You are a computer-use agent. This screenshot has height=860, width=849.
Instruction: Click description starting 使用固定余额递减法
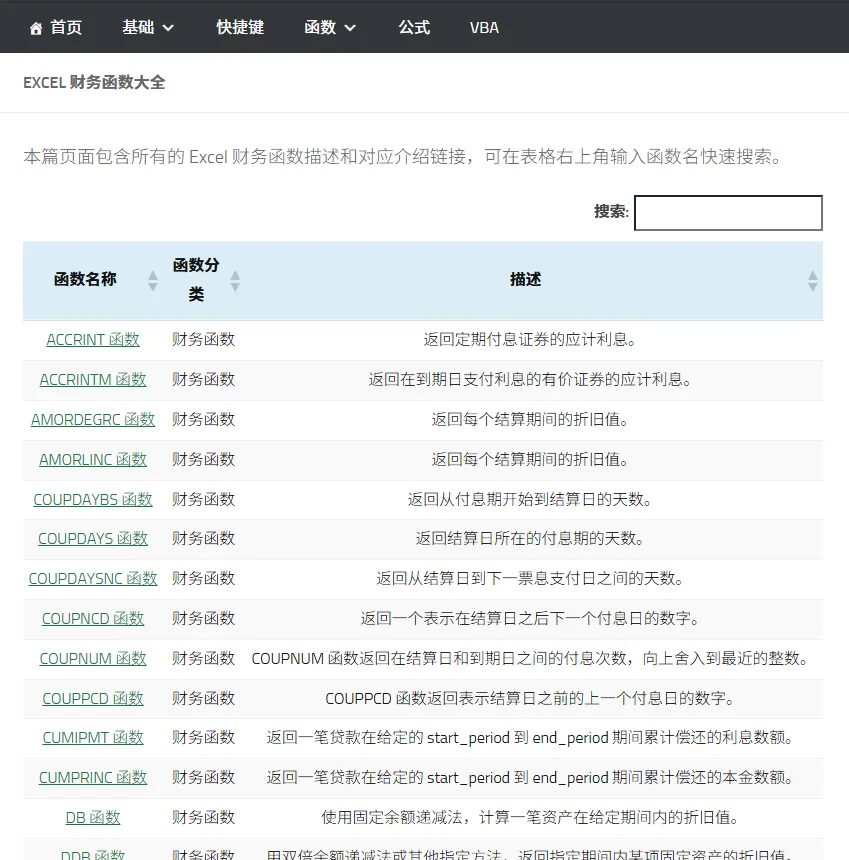(530, 818)
